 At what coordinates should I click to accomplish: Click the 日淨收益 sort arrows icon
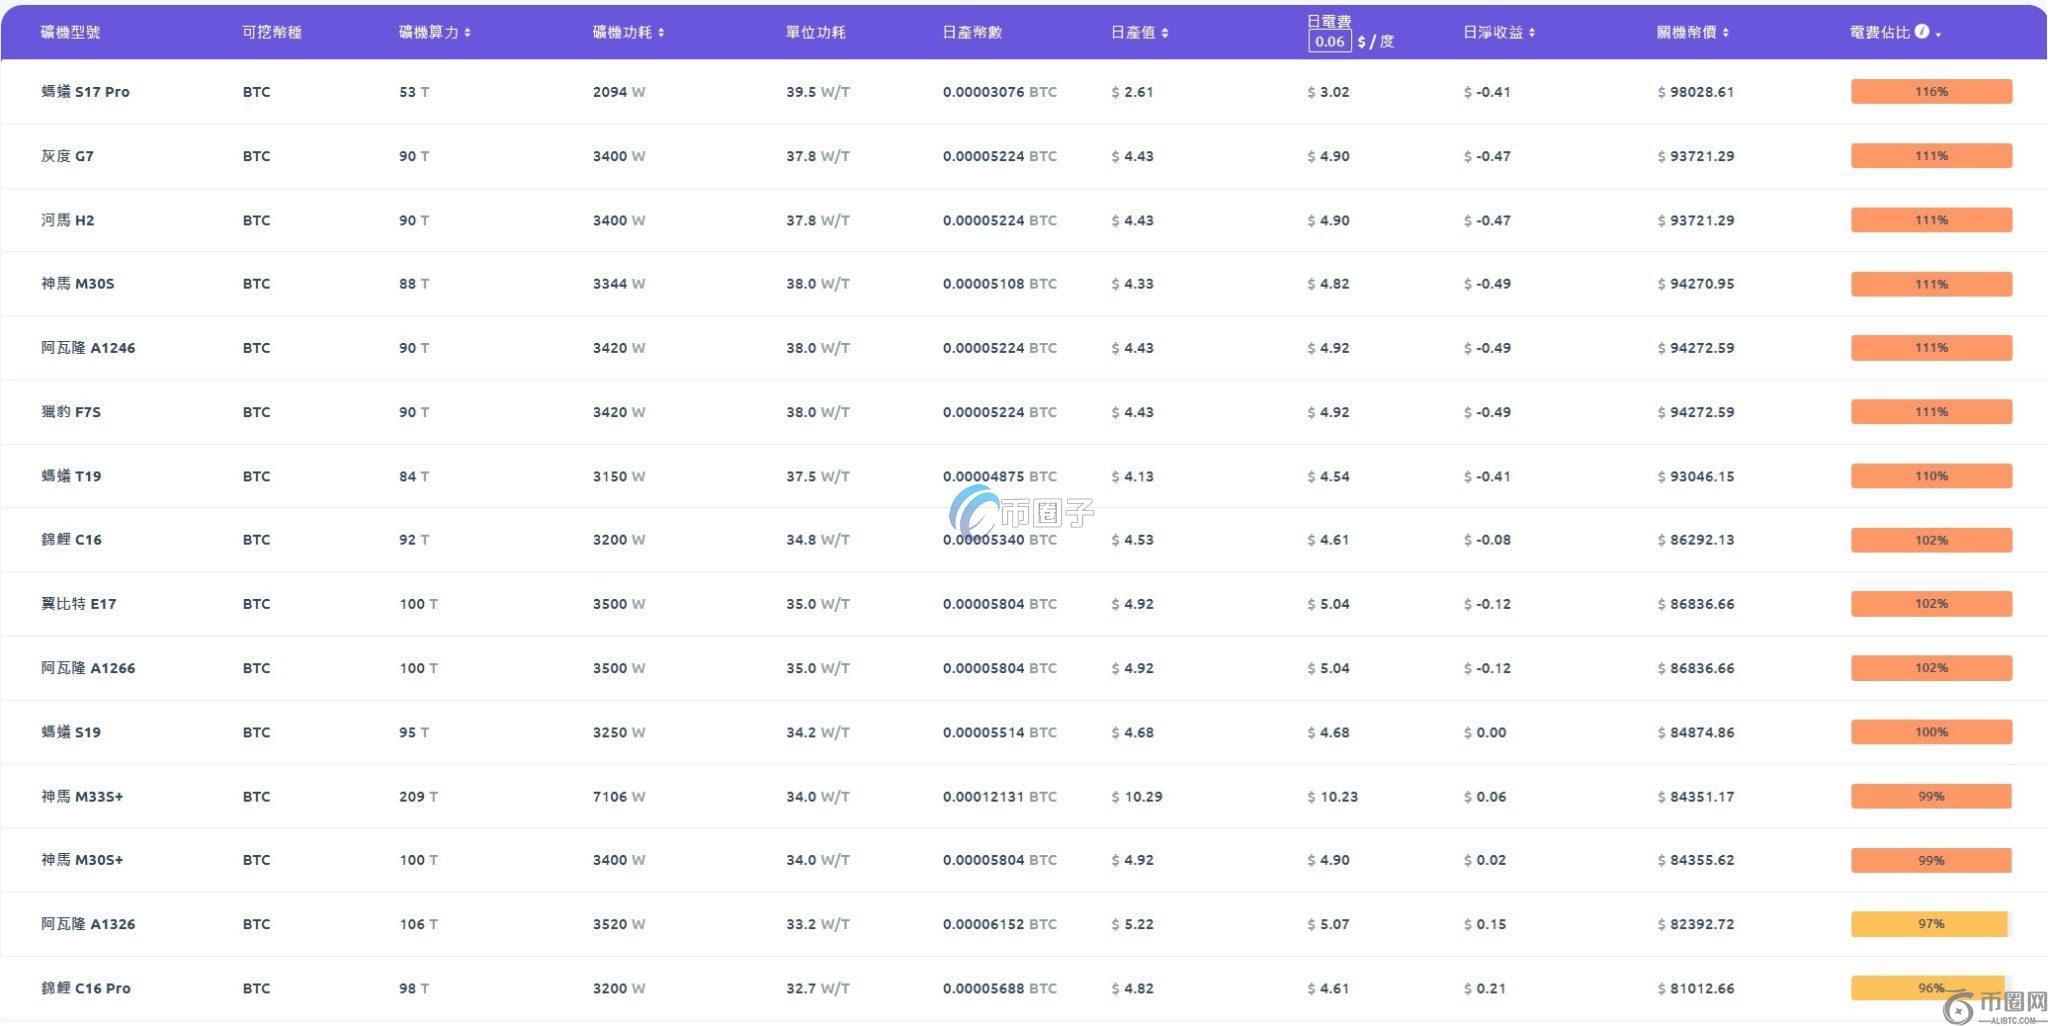(x=1532, y=33)
